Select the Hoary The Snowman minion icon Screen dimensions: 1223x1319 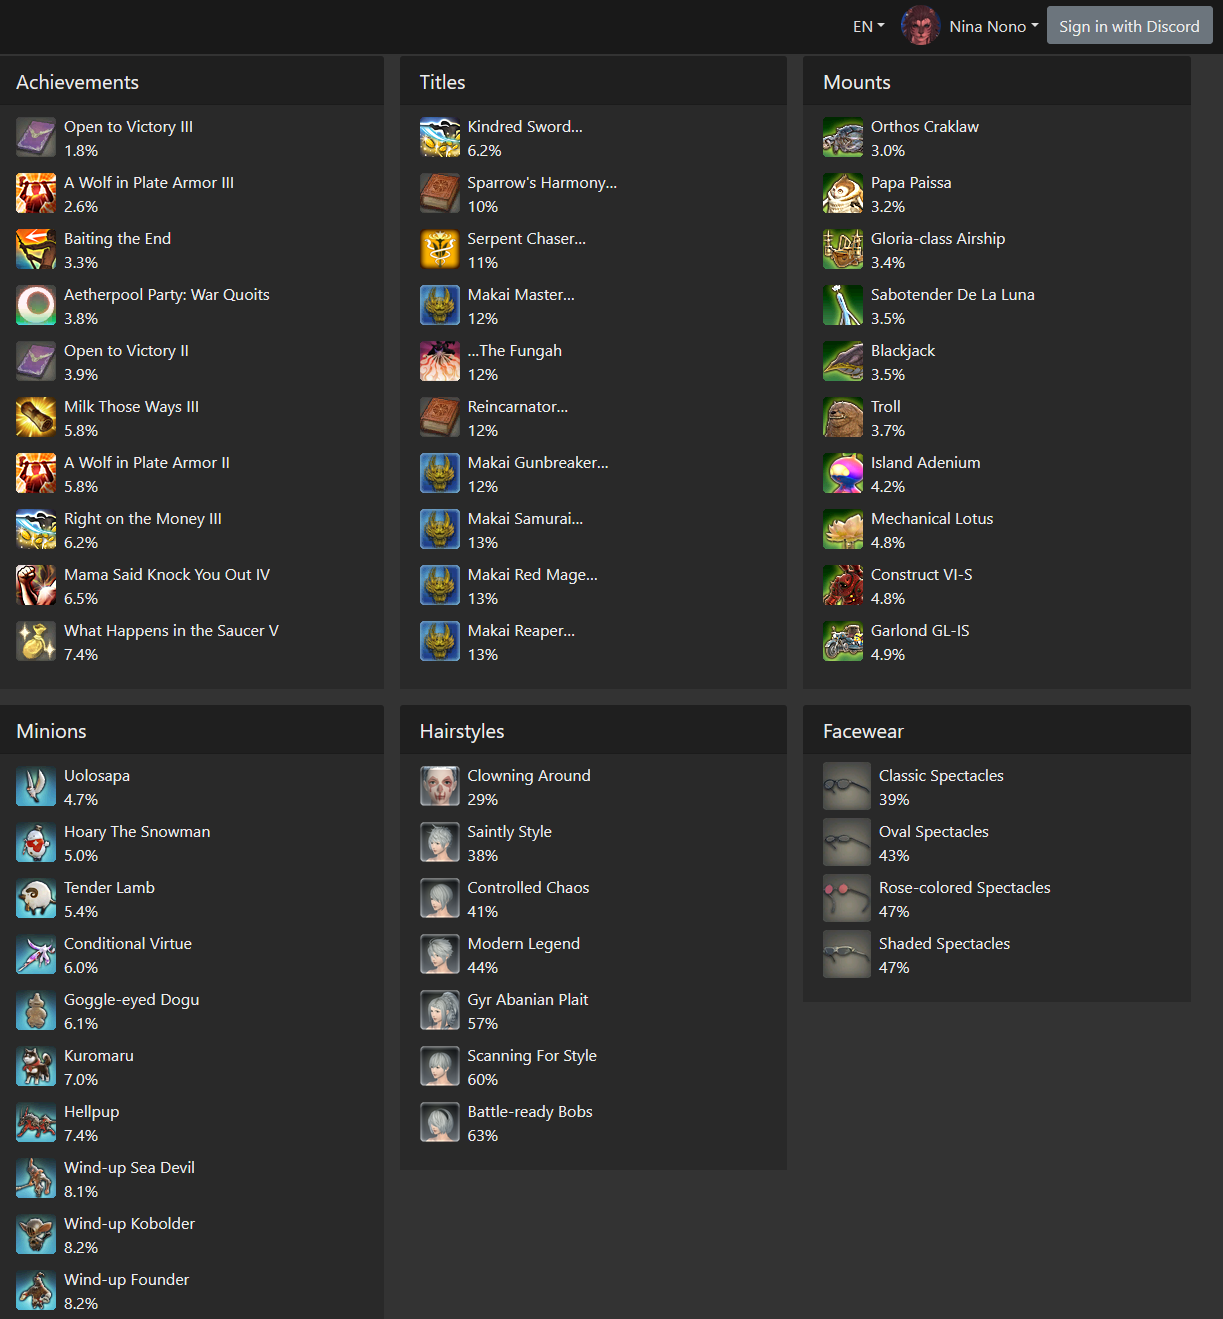36,843
